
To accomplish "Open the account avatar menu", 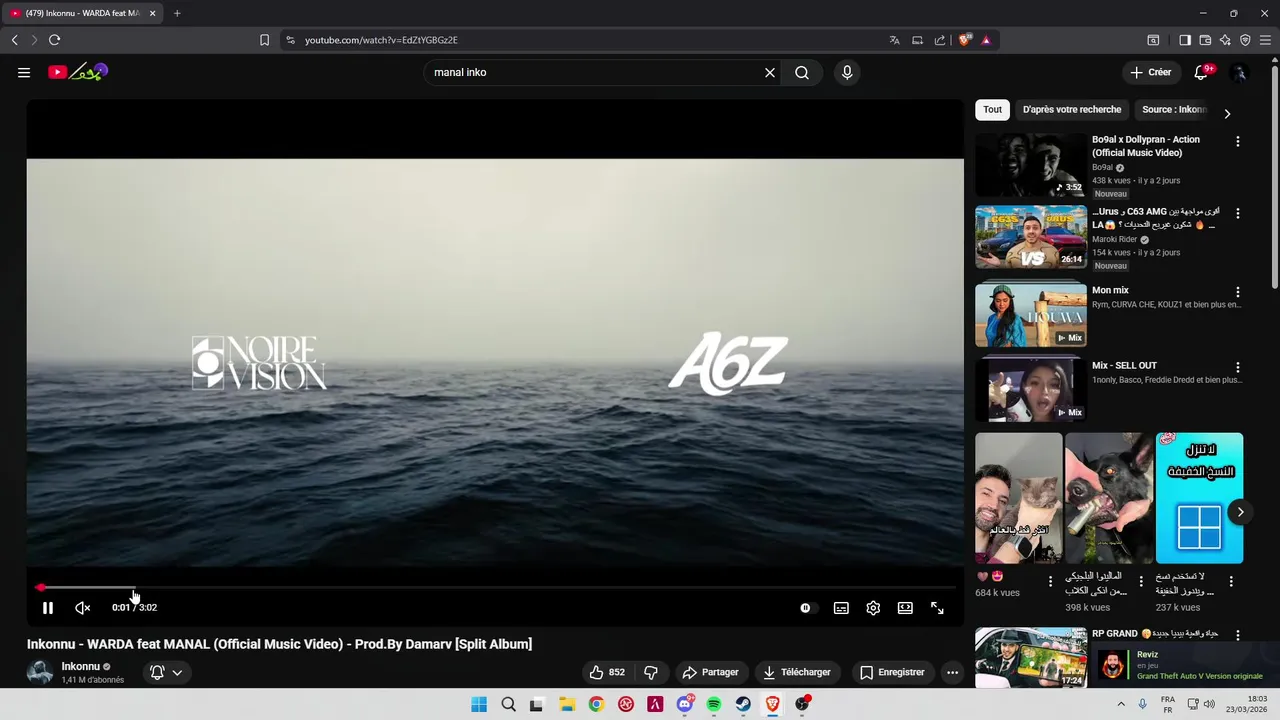I will pos(1239,72).
